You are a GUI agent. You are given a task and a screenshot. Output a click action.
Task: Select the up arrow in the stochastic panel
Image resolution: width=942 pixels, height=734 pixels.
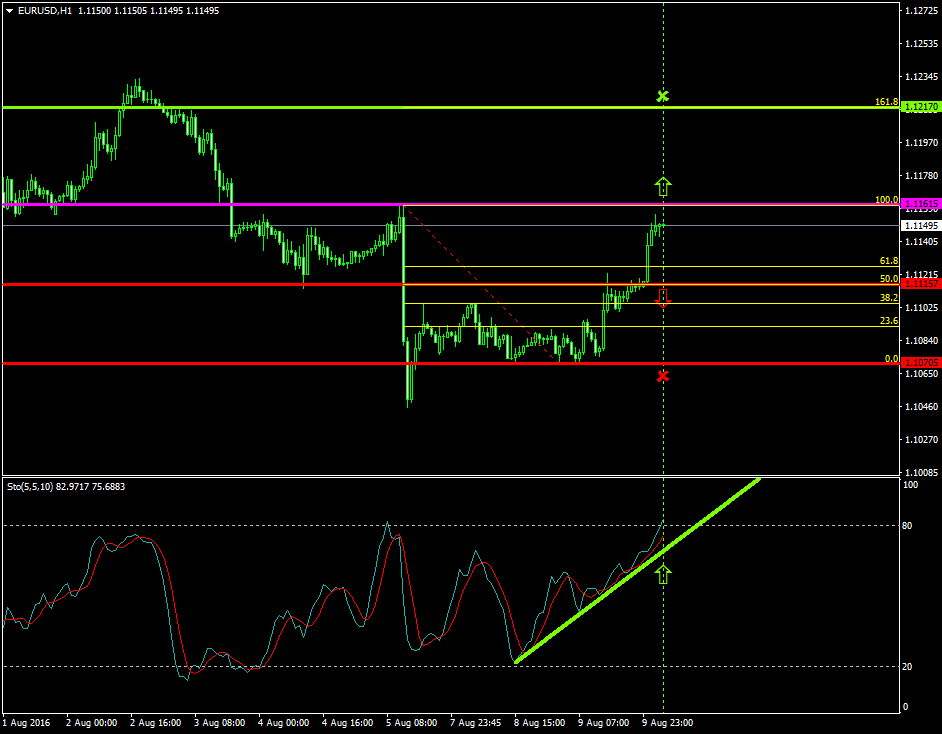(663, 572)
